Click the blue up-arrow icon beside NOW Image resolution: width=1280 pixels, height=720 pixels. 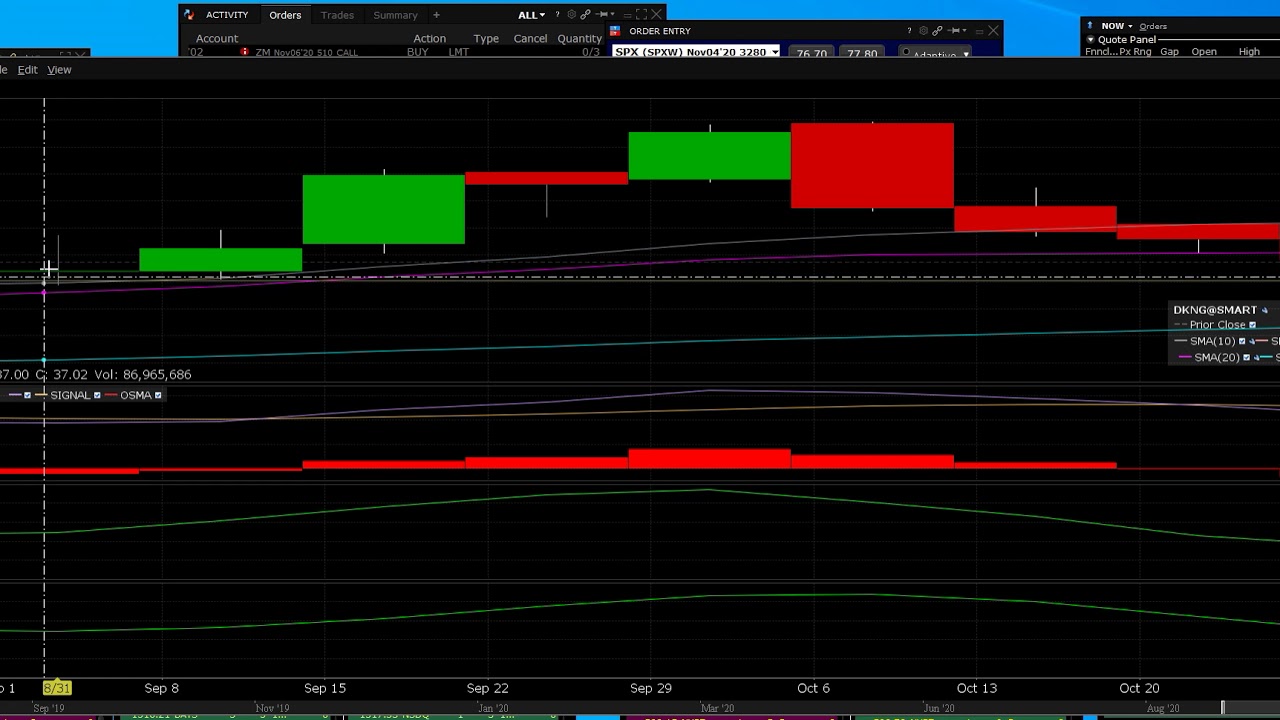click(x=1091, y=26)
